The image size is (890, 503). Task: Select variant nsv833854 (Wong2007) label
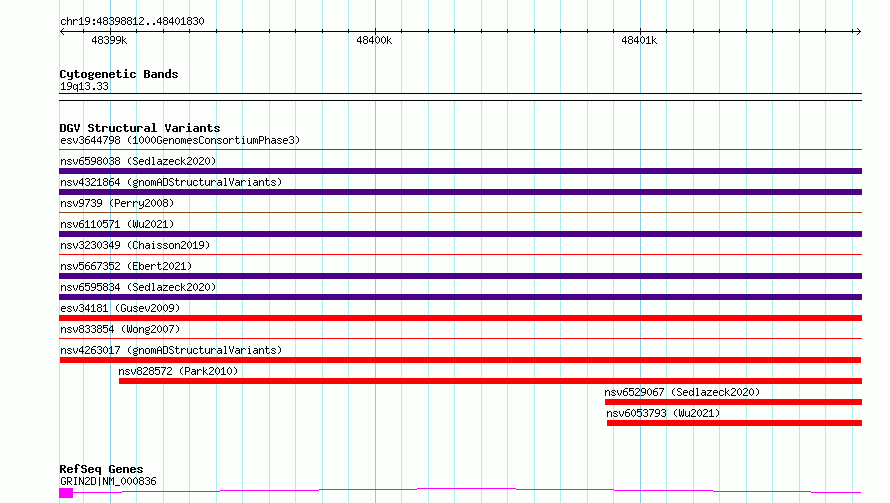120,329
